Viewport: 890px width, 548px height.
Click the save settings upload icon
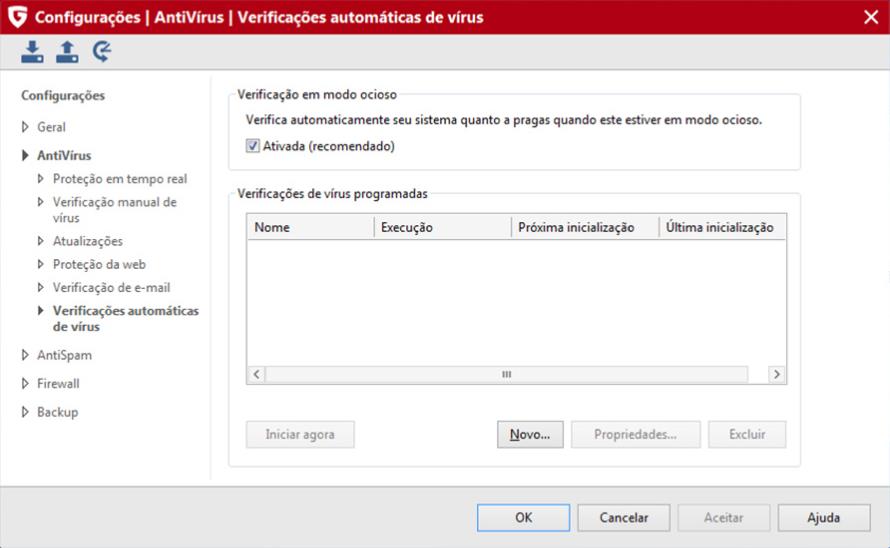point(67,52)
